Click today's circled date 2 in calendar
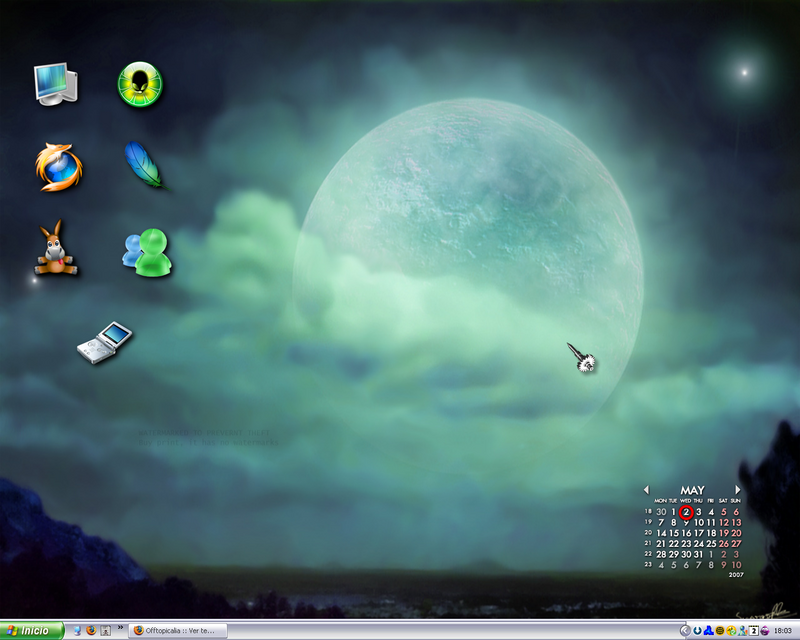Image resolution: width=800 pixels, height=640 pixels. coord(686,512)
